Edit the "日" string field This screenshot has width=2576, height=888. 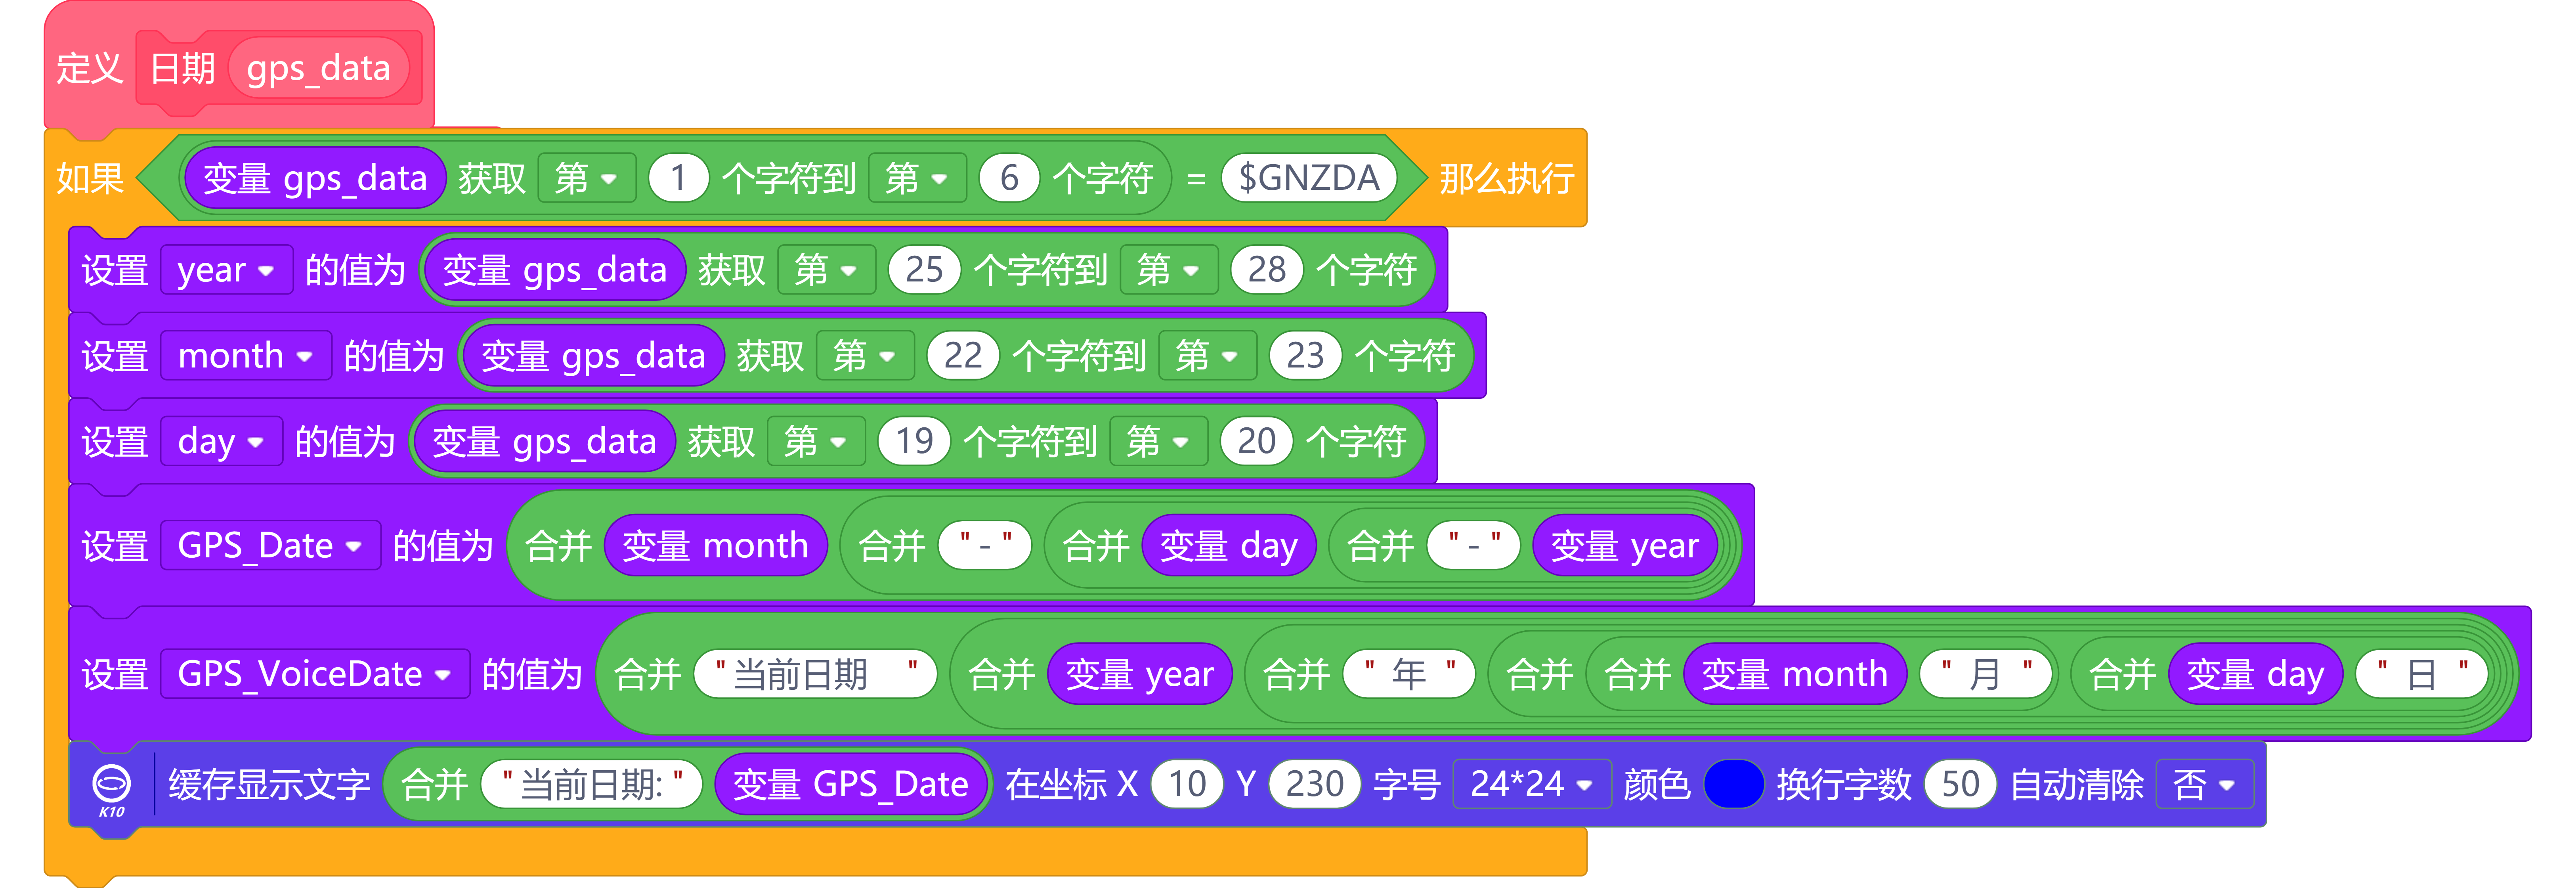coord(2421,674)
